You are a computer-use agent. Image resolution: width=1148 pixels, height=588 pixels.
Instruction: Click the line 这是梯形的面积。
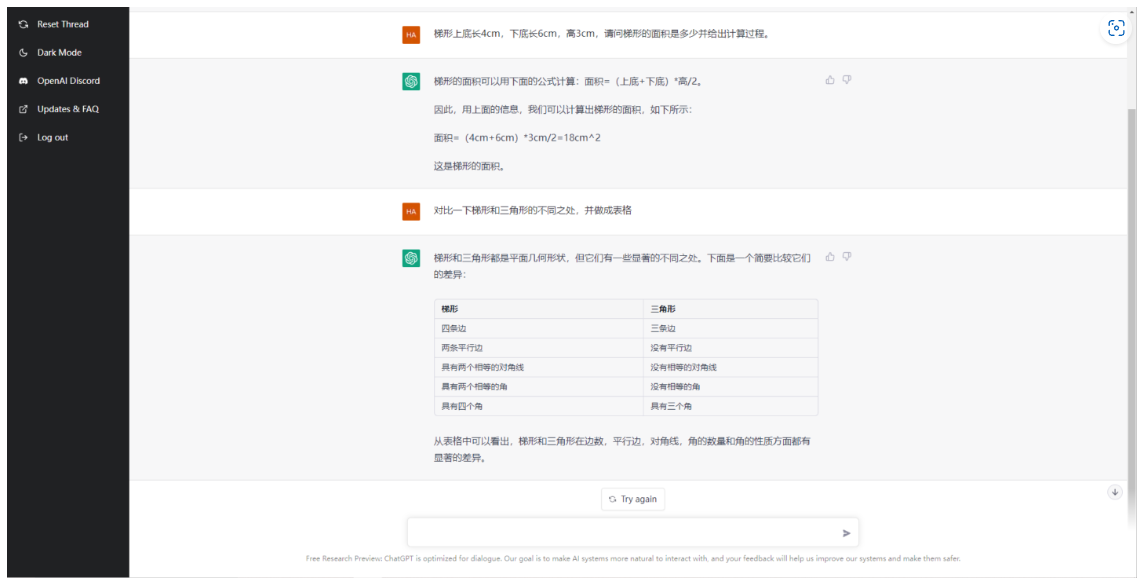click(x=469, y=166)
